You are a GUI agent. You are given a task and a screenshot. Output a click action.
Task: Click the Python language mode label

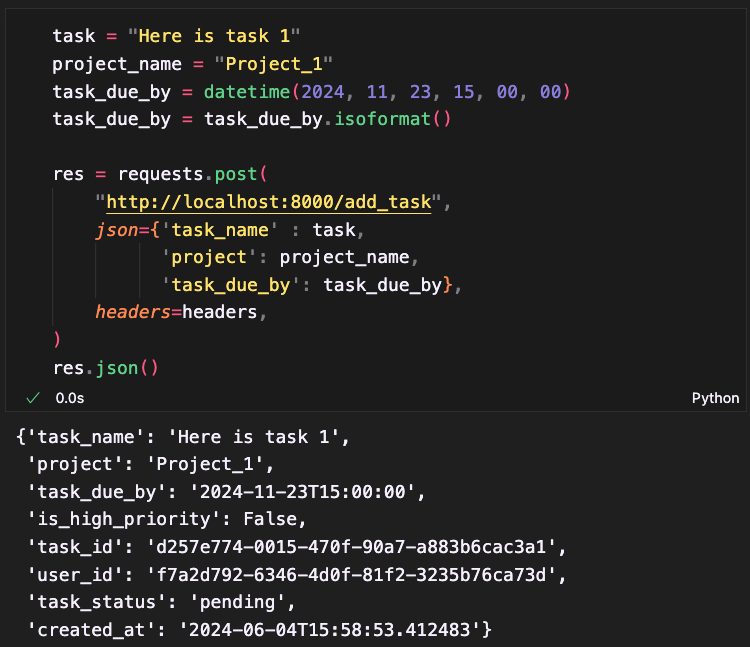point(715,398)
